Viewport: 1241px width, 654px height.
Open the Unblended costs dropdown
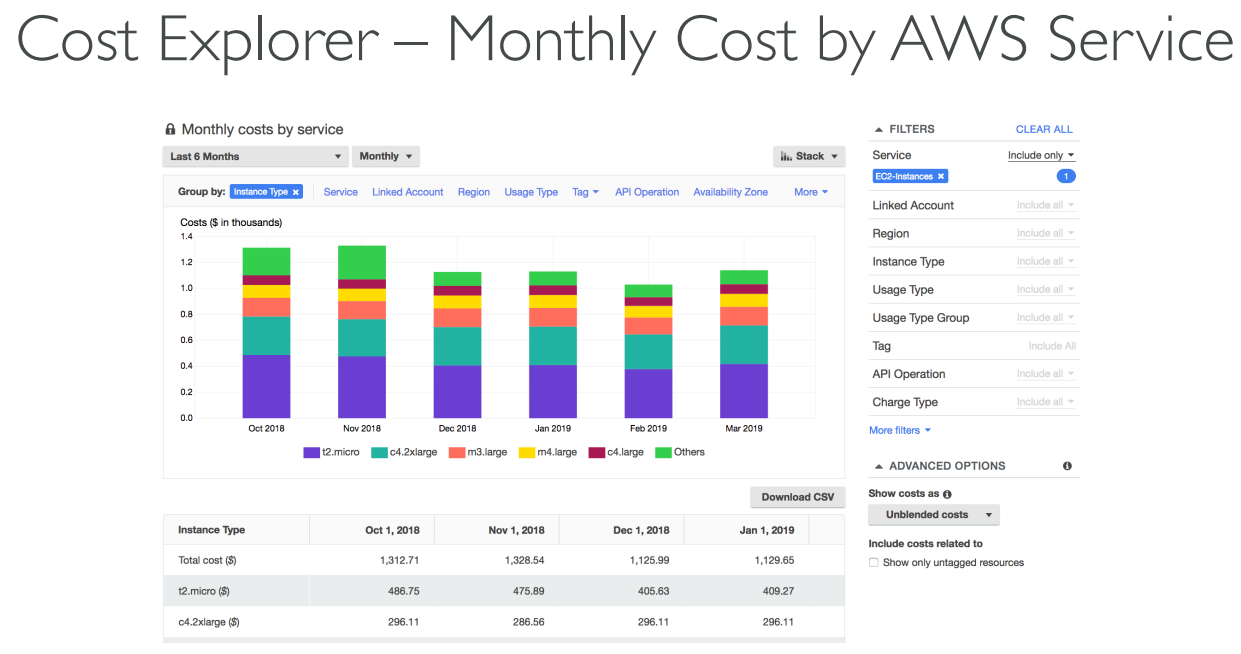click(x=933, y=515)
